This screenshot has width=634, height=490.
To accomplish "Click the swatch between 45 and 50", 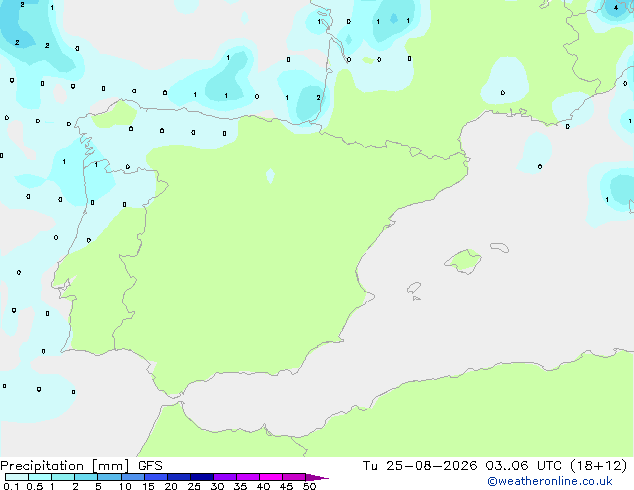I will coord(294,477).
